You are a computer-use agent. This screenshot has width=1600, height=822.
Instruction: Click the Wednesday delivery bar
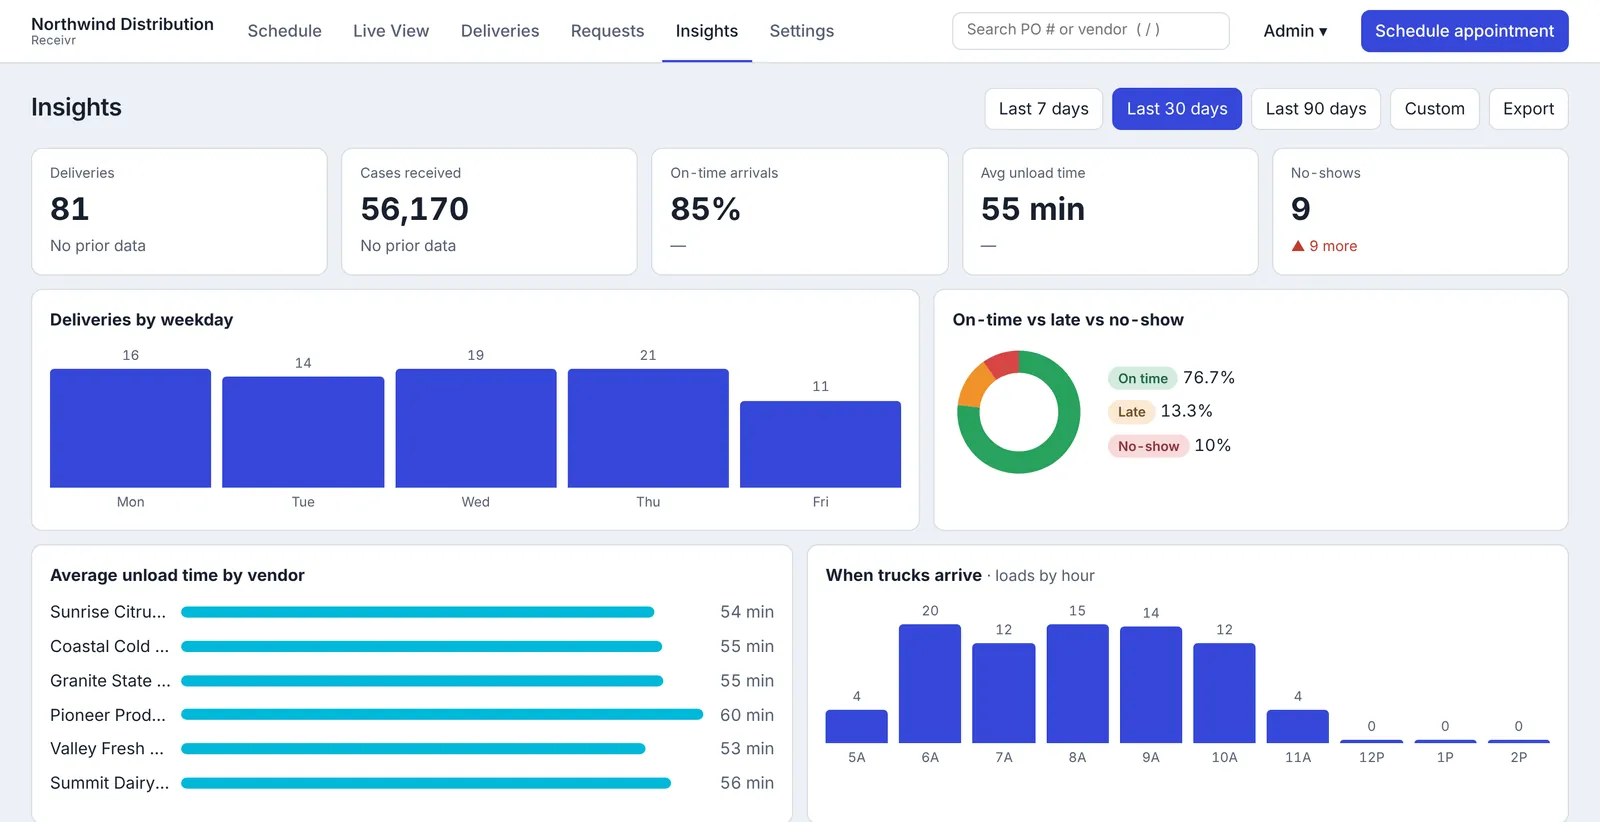point(476,428)
